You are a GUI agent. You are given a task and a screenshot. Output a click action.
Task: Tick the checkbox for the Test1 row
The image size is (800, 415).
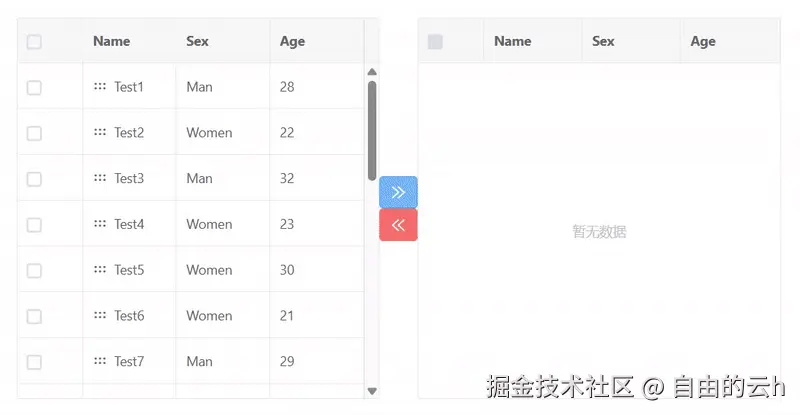click(34, 88)
